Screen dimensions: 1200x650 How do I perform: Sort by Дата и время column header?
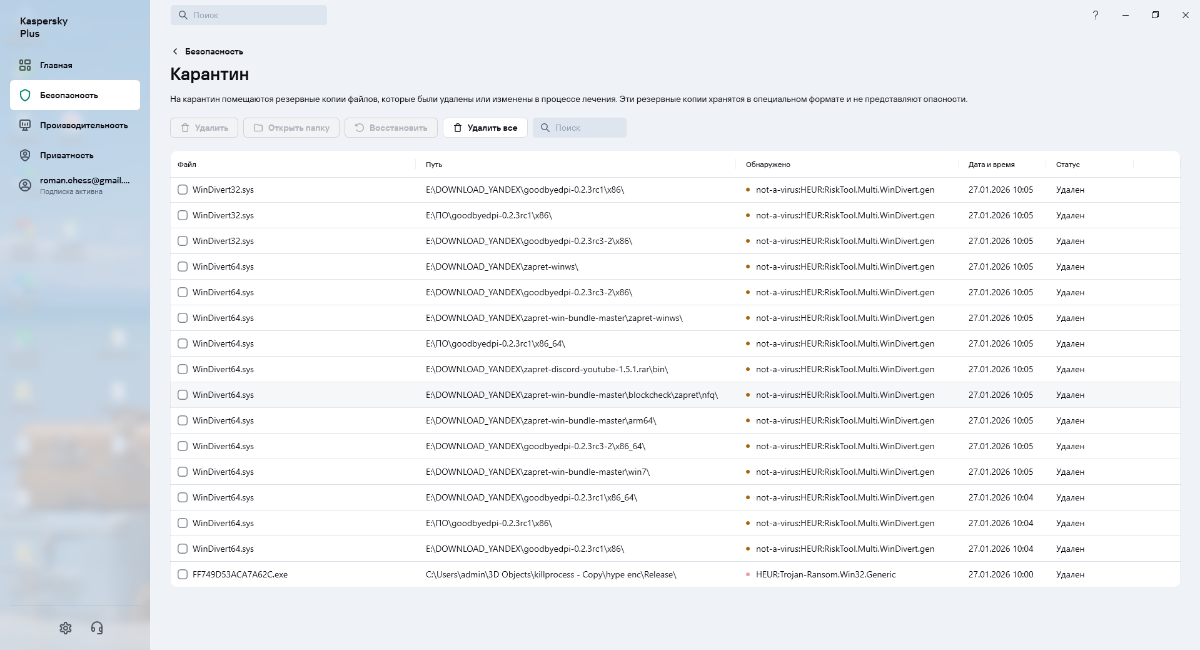tap(990, 164)
